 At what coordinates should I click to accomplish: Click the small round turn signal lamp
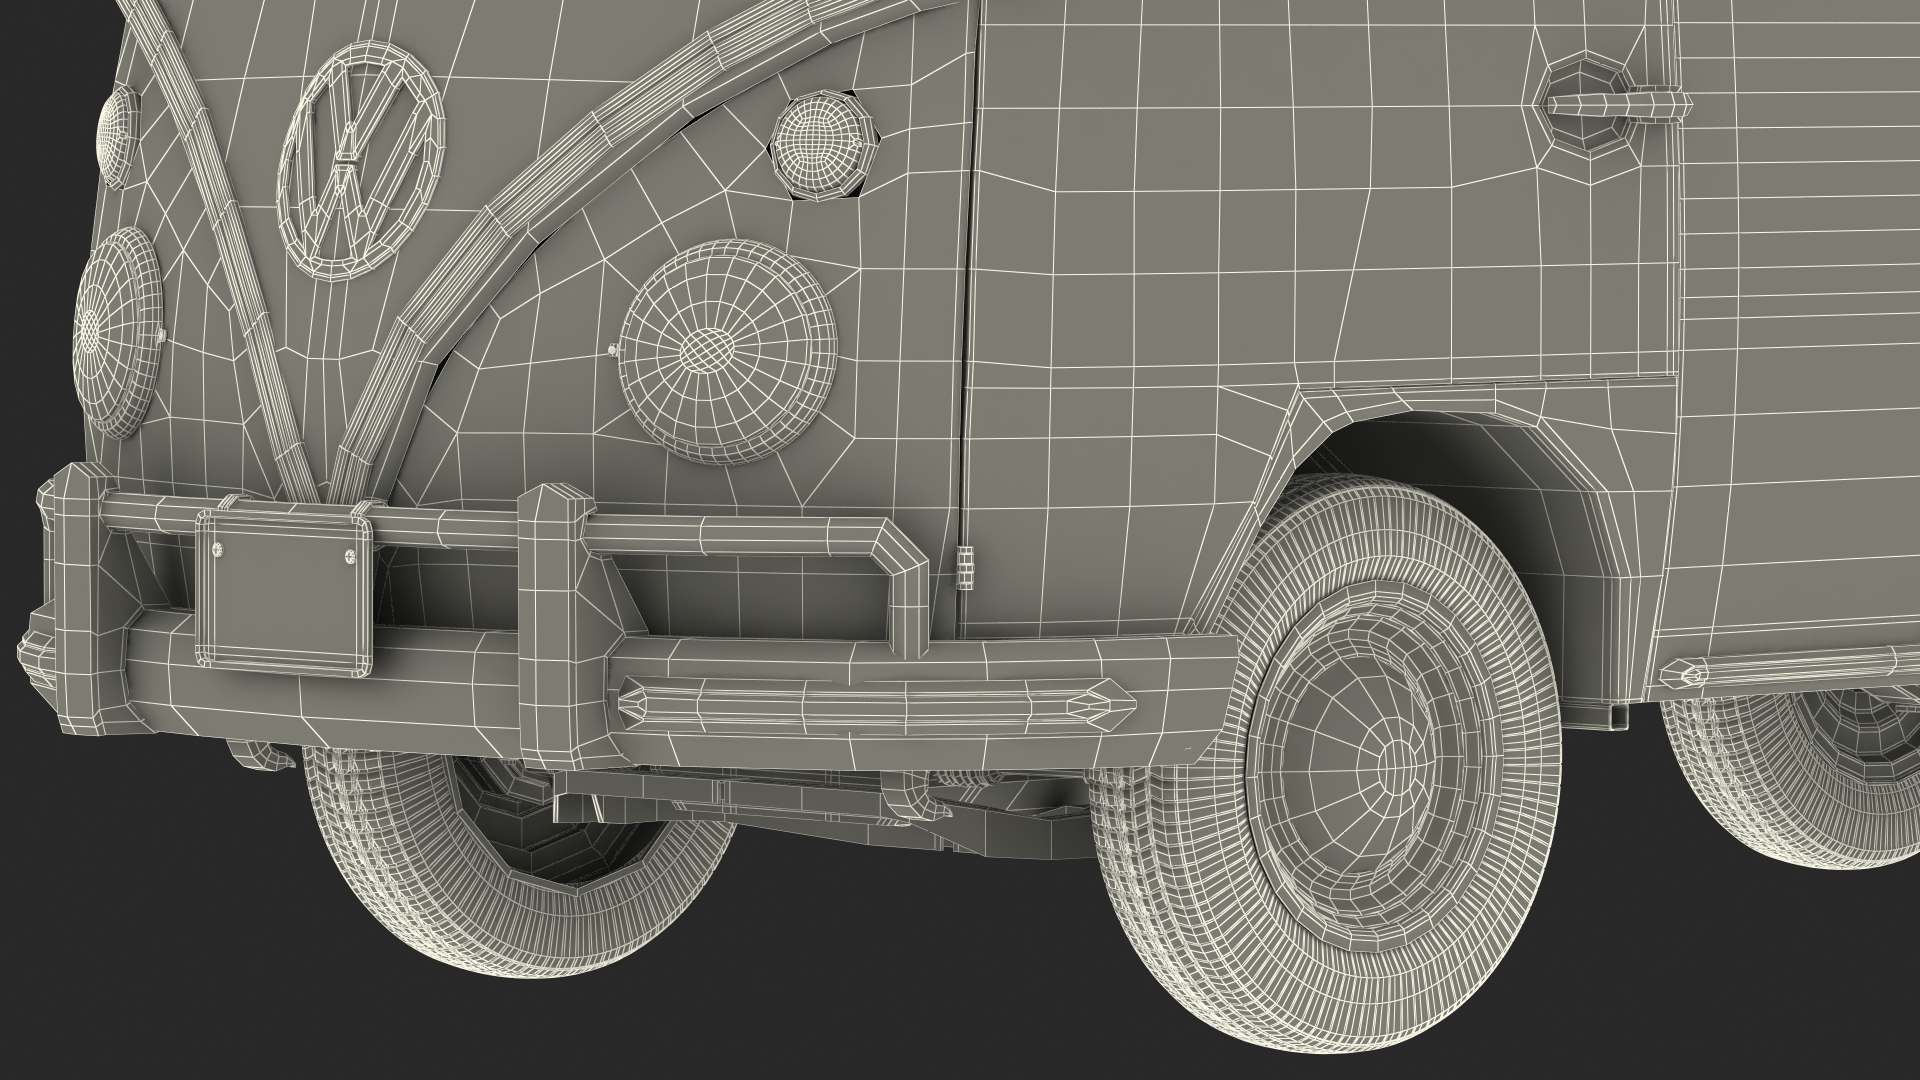tap(824, 146)
